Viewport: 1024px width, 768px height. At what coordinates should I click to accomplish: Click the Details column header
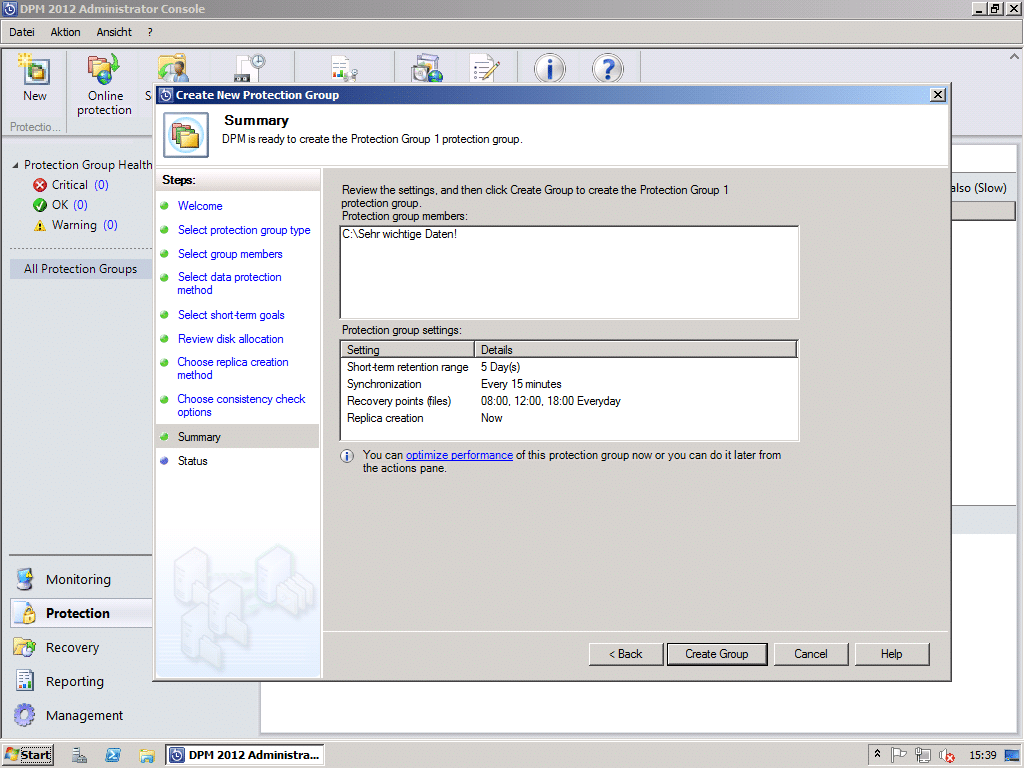click(x=635, y=349)
